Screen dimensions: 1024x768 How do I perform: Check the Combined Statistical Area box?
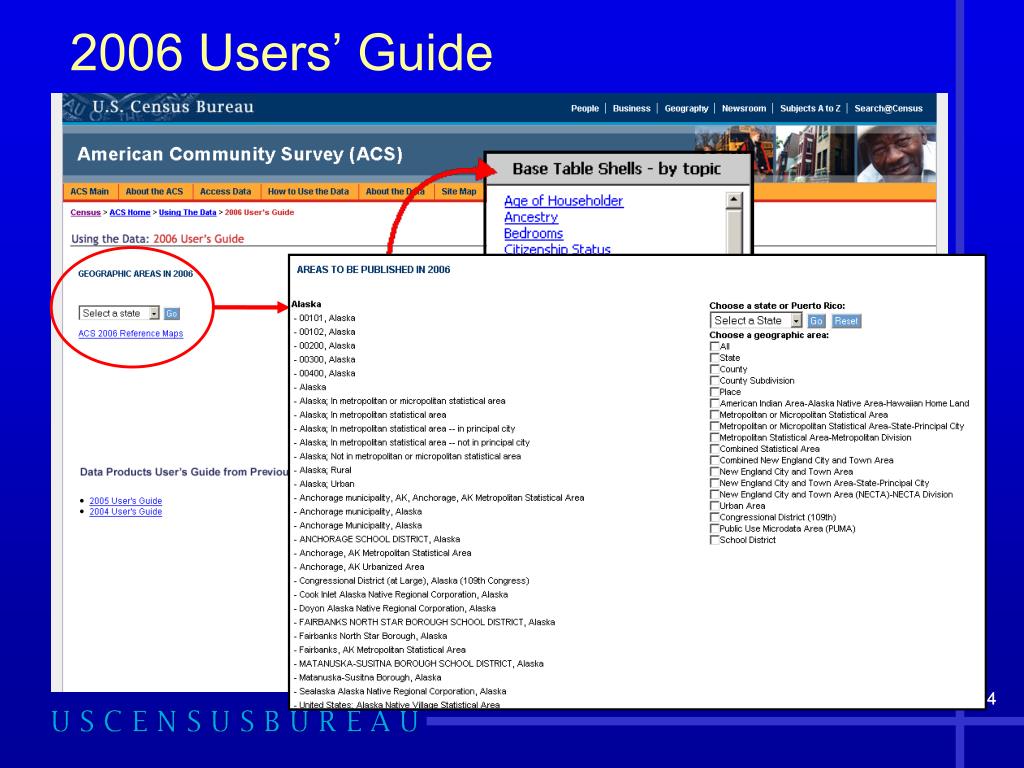(x=714, y=449)
